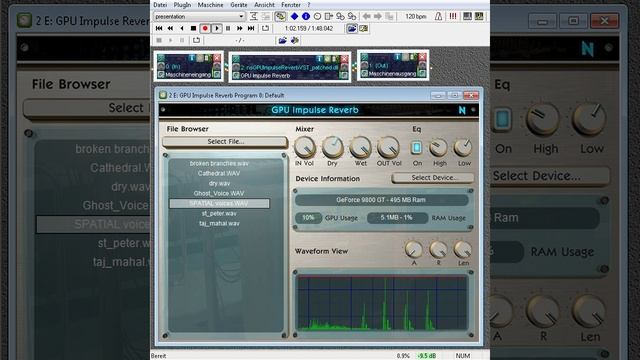Click the info icon on the GPU Impulse Reverb module

point(319,59)
